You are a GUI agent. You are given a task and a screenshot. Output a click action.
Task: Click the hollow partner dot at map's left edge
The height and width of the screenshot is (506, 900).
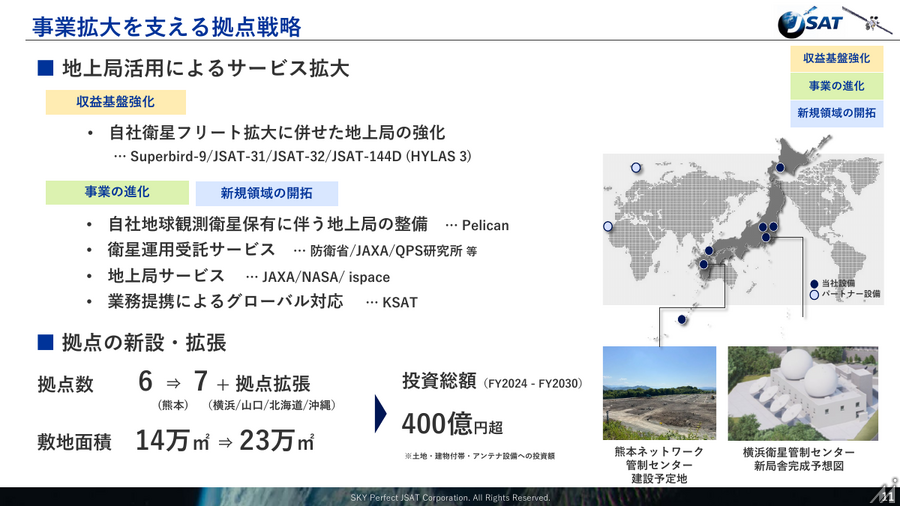(x=608, y=227)
